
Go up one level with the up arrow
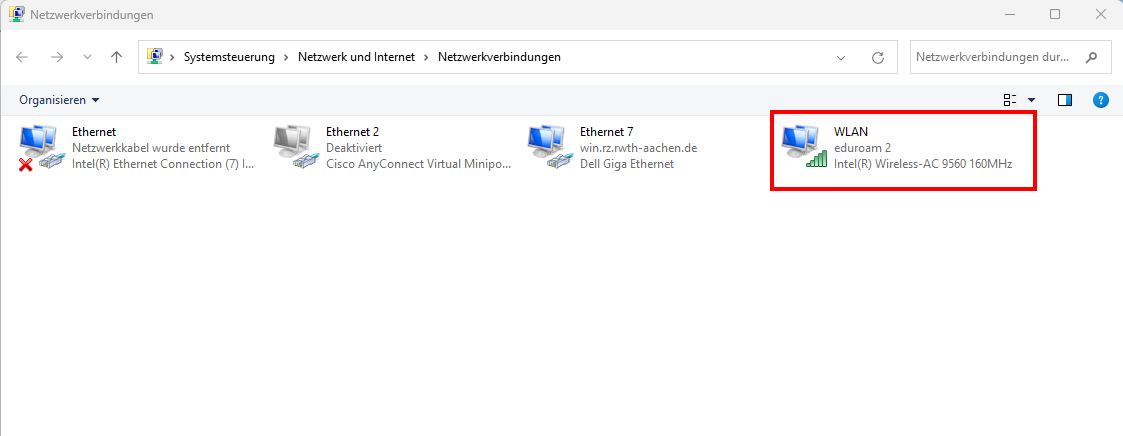(117, 57)
